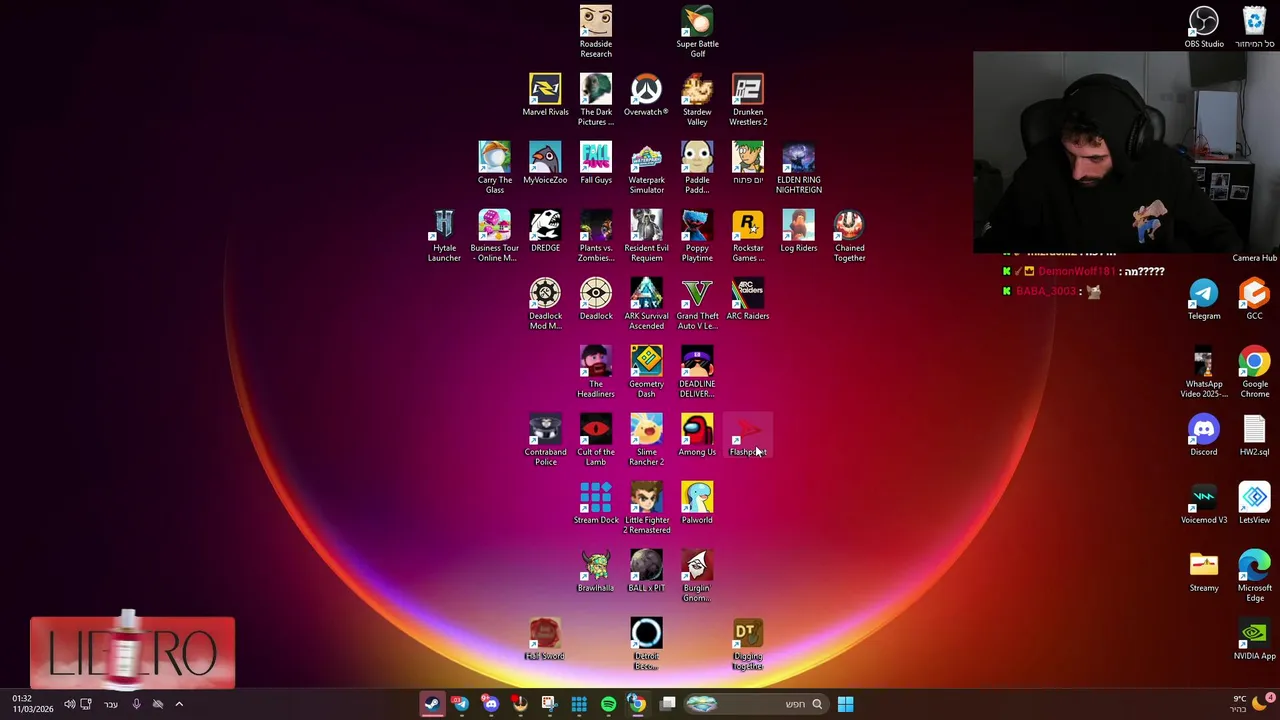Viewport: 1280px width, 720px height.
Task: Open the Resident Evil Requiem shortcut
Action: 646,235
